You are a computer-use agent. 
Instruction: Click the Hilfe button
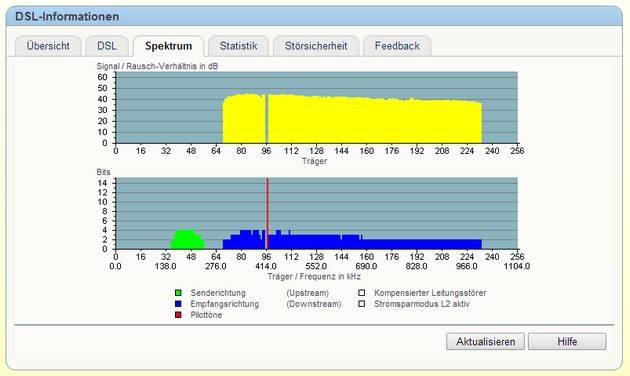pos(567,341)
